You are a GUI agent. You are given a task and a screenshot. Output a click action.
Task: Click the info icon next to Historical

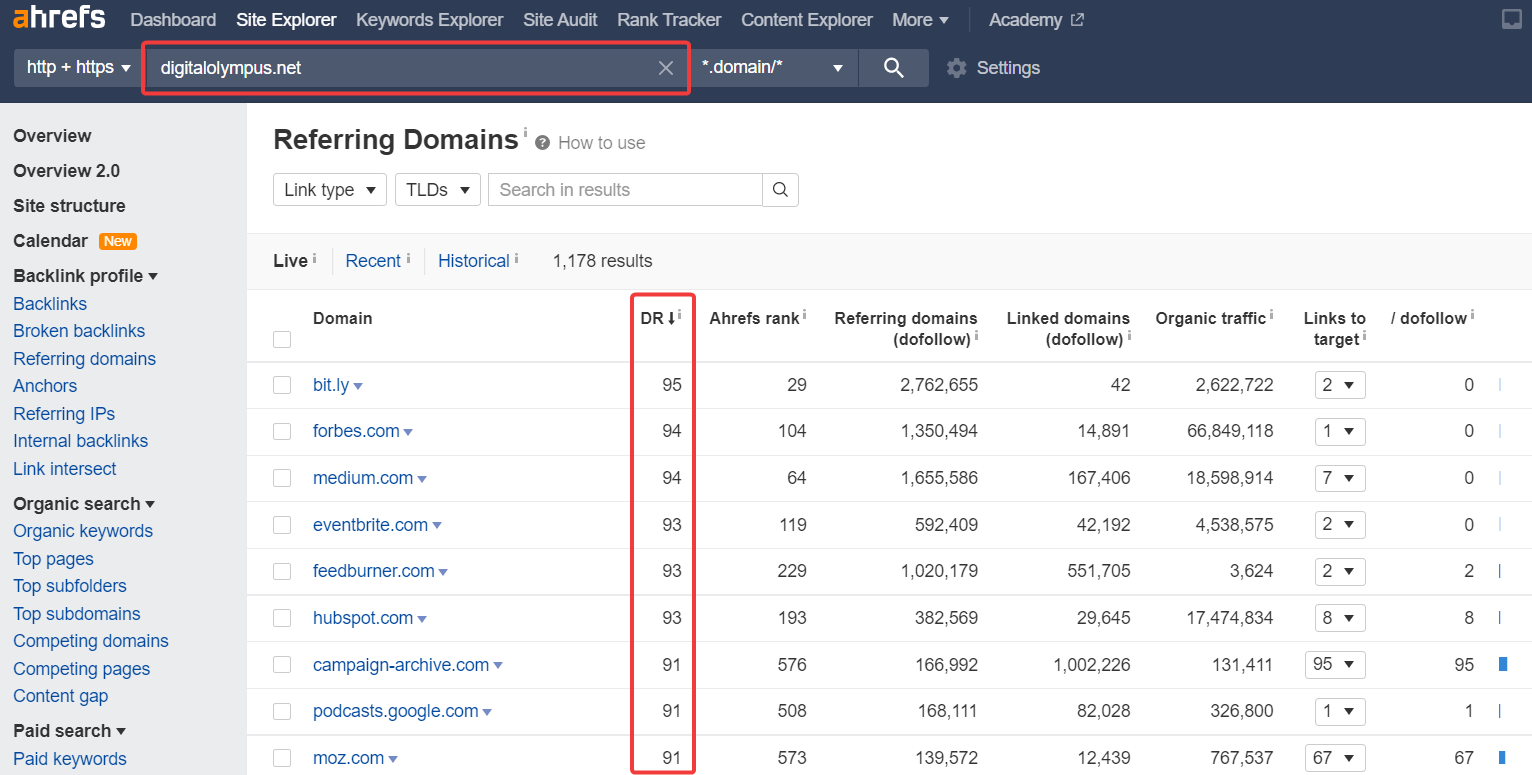point(516,258)
